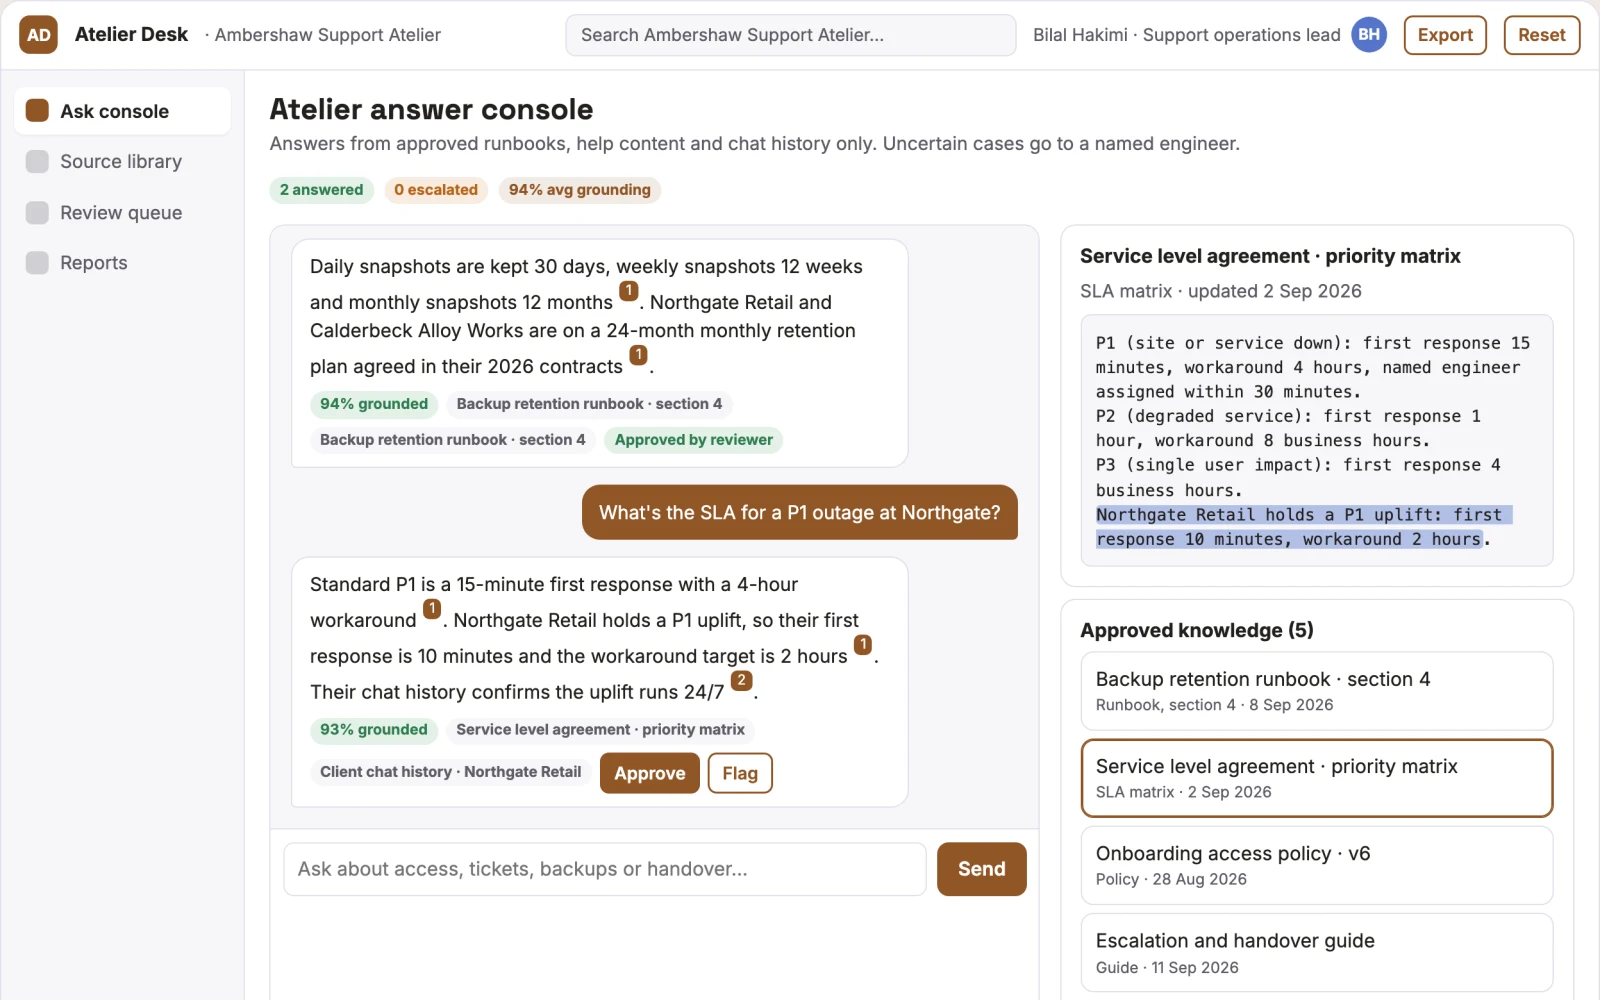Click the 94% avg grounding badge
This screenshot has width=1600, height=1000.
pos(579,190)
